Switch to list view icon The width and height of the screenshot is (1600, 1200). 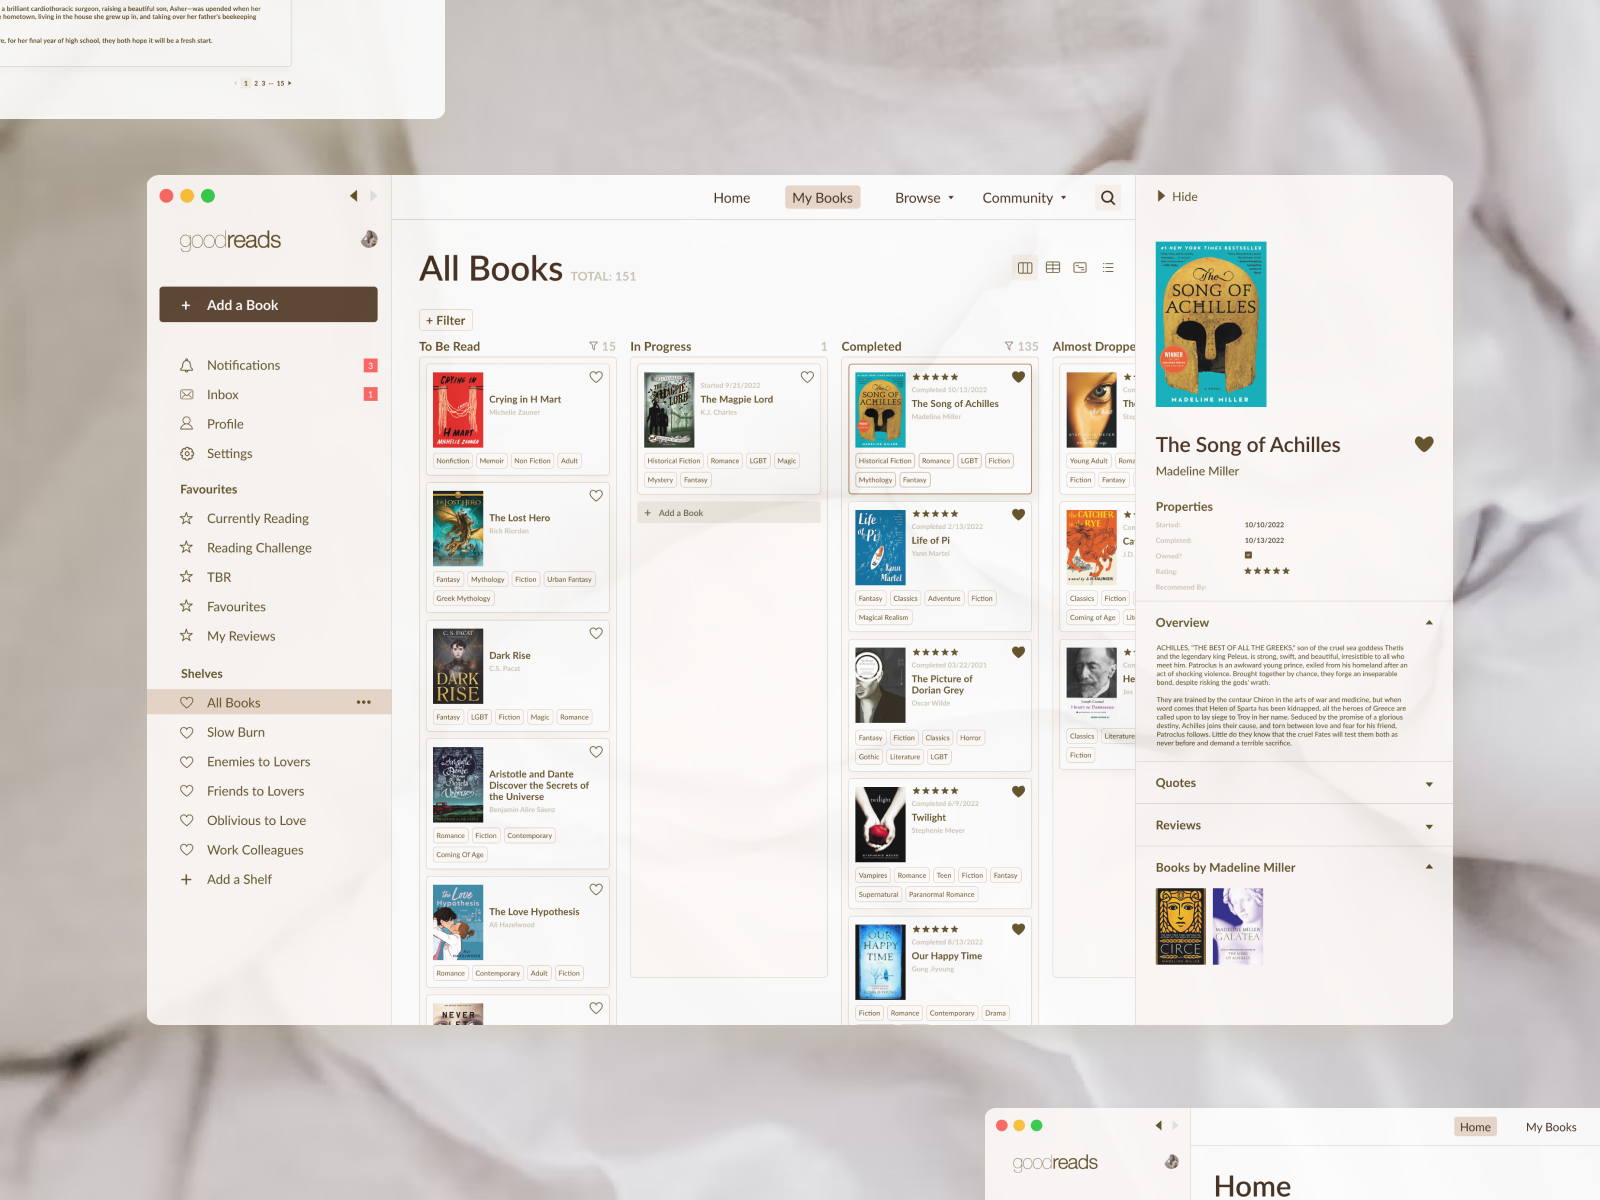click(1108, 268)
